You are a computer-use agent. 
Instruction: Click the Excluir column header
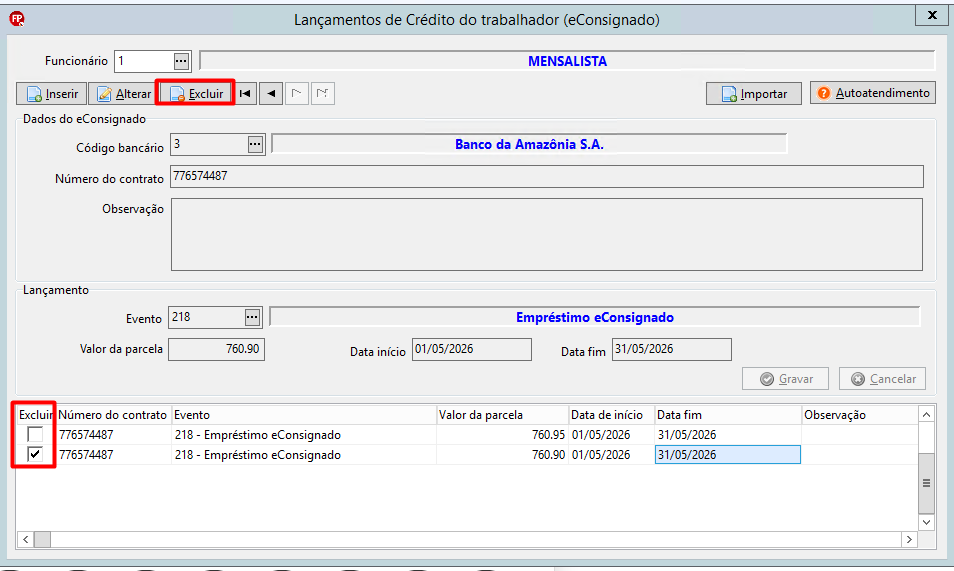36,415
